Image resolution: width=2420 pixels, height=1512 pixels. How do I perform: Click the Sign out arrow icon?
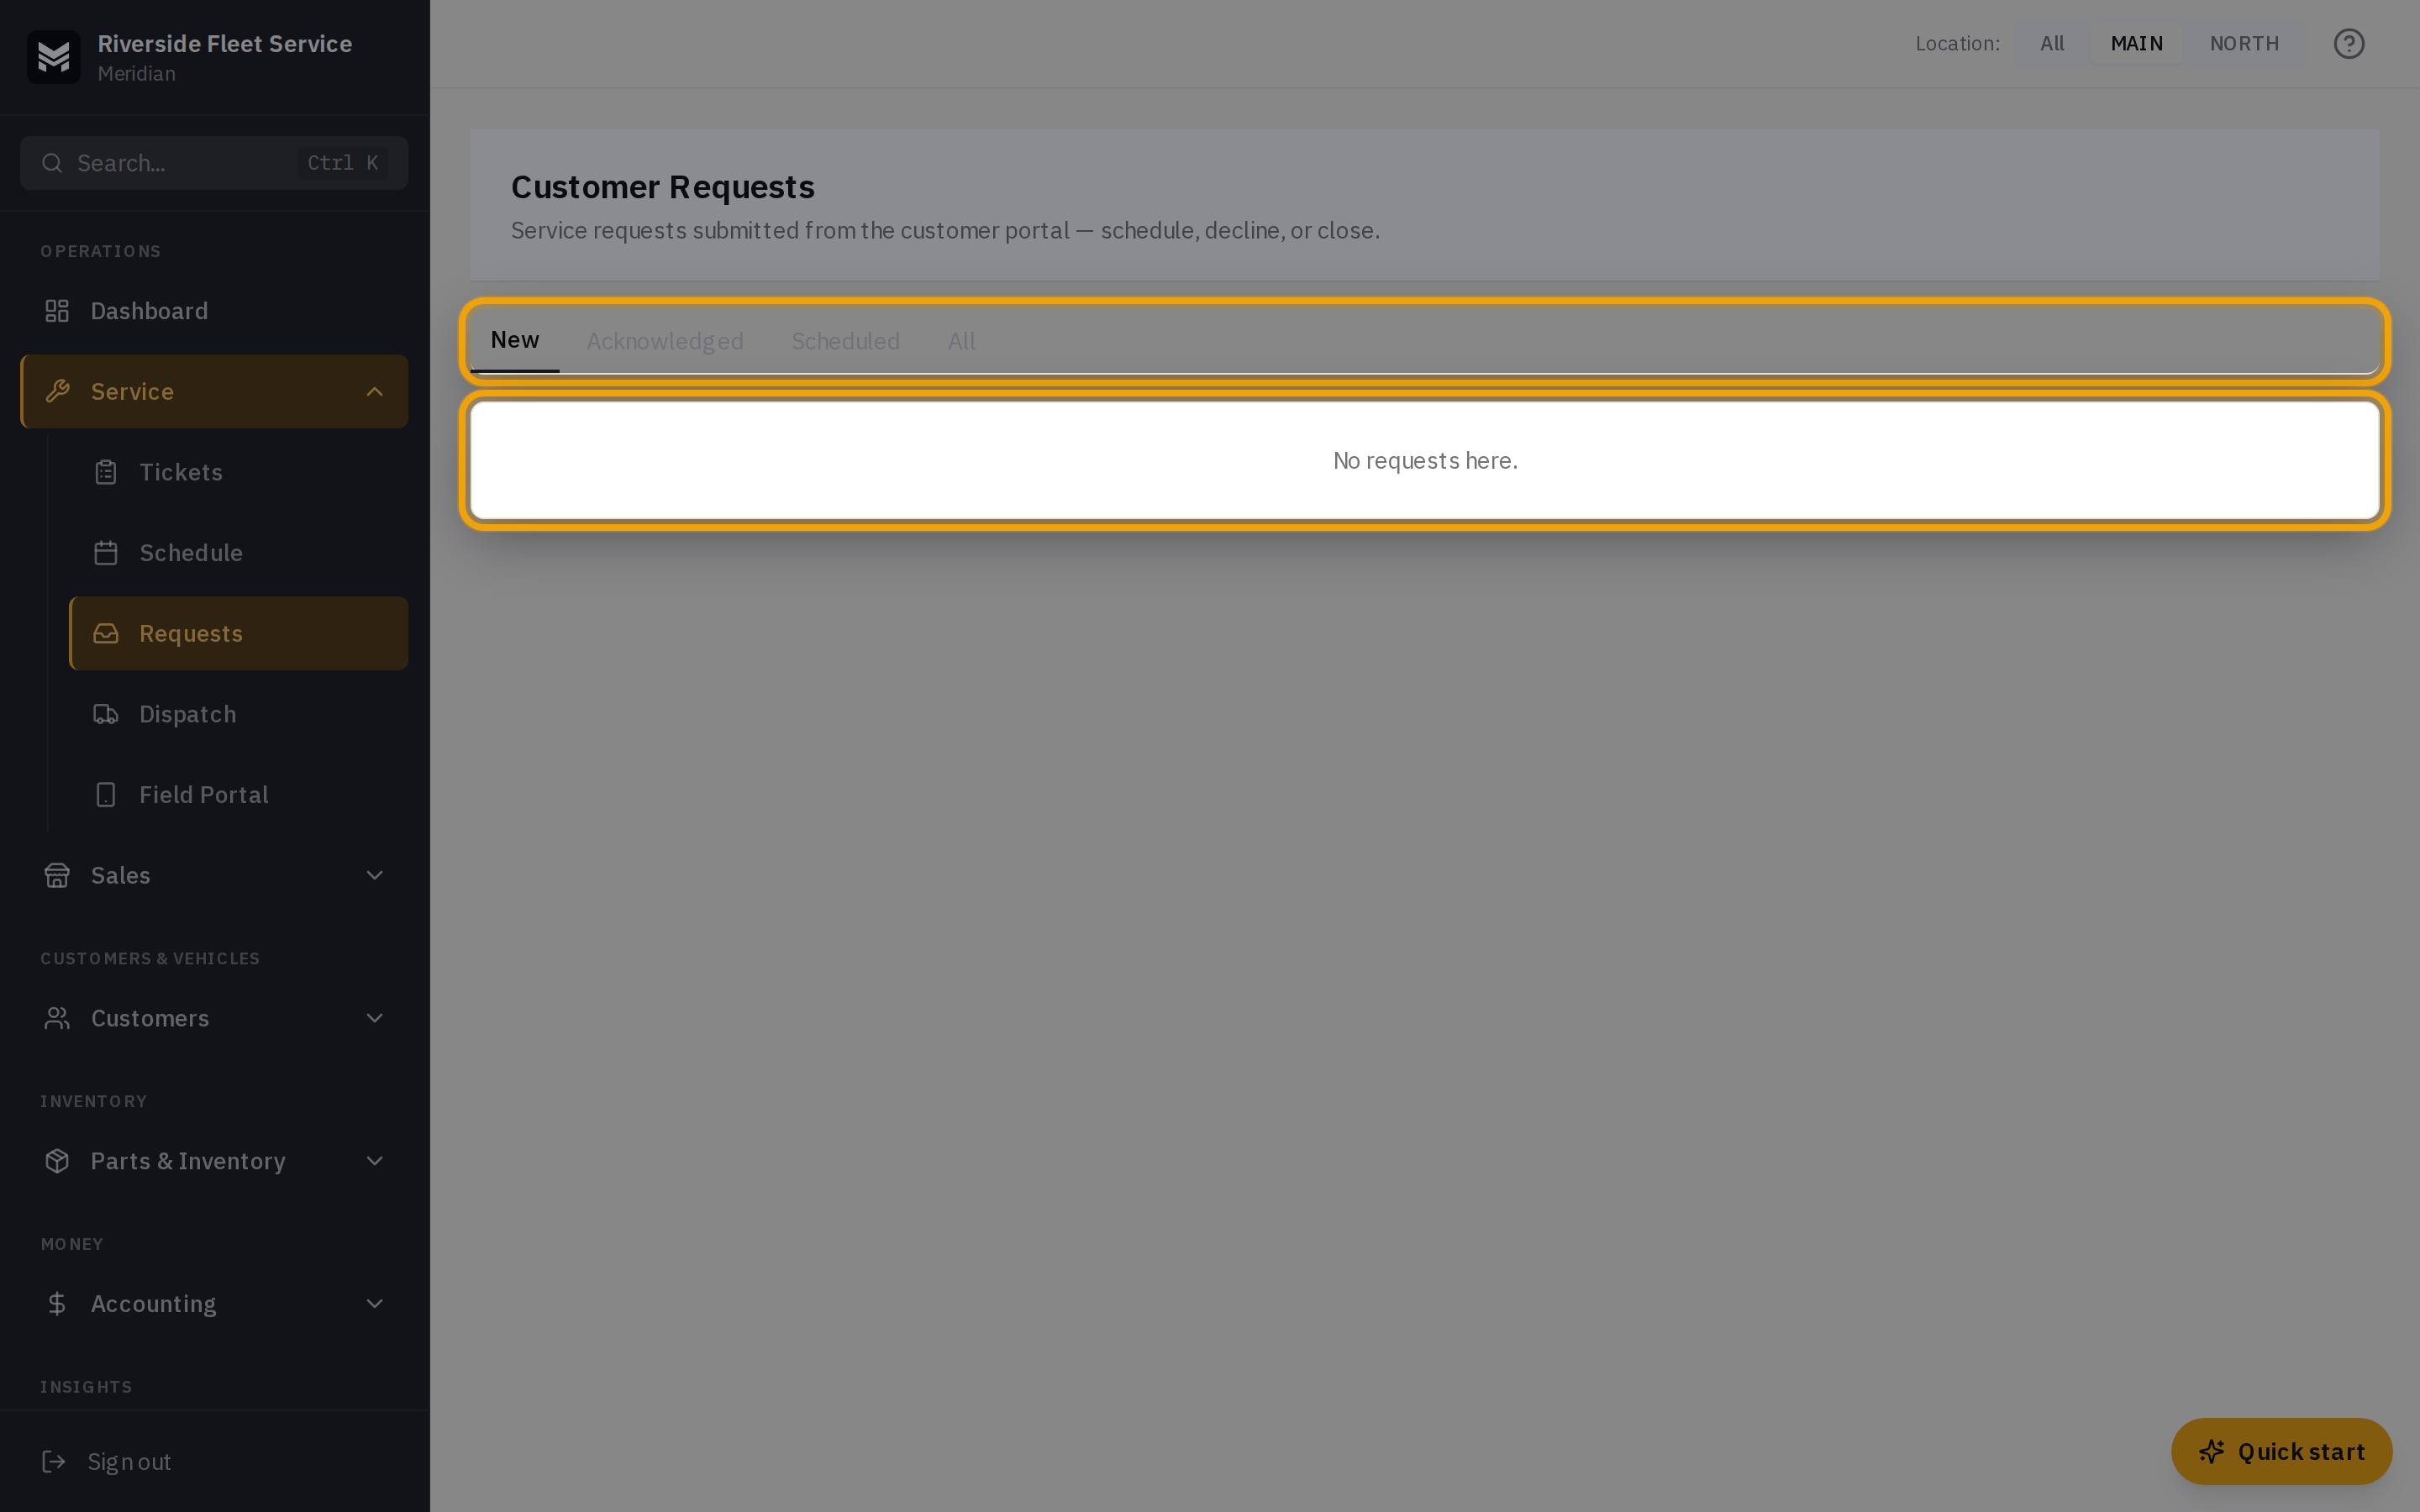[54, 1462]
